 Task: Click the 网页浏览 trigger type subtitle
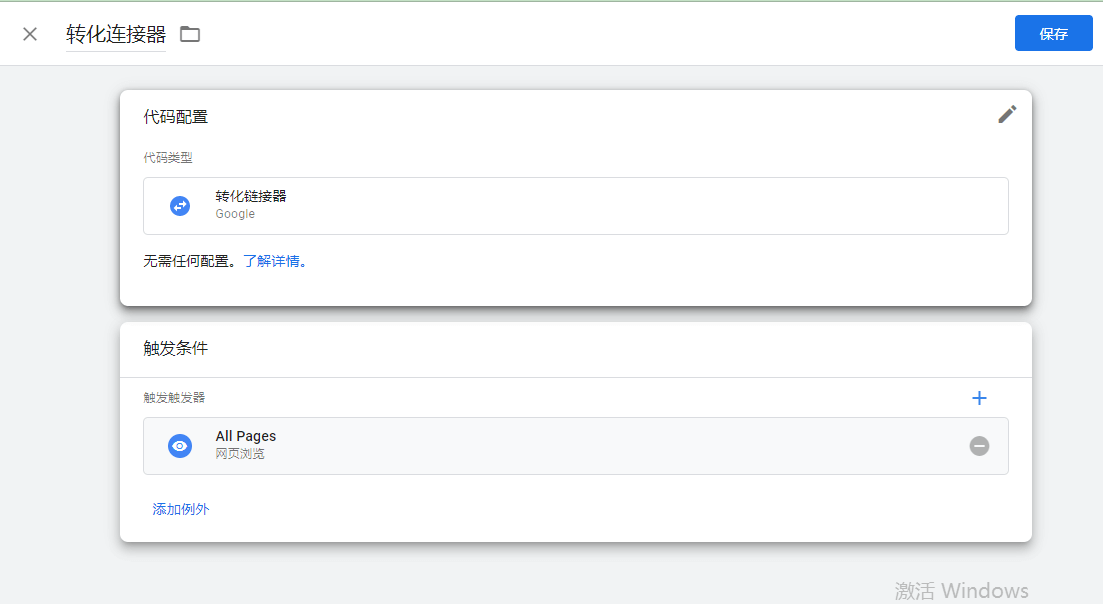(x=240, y=454)
